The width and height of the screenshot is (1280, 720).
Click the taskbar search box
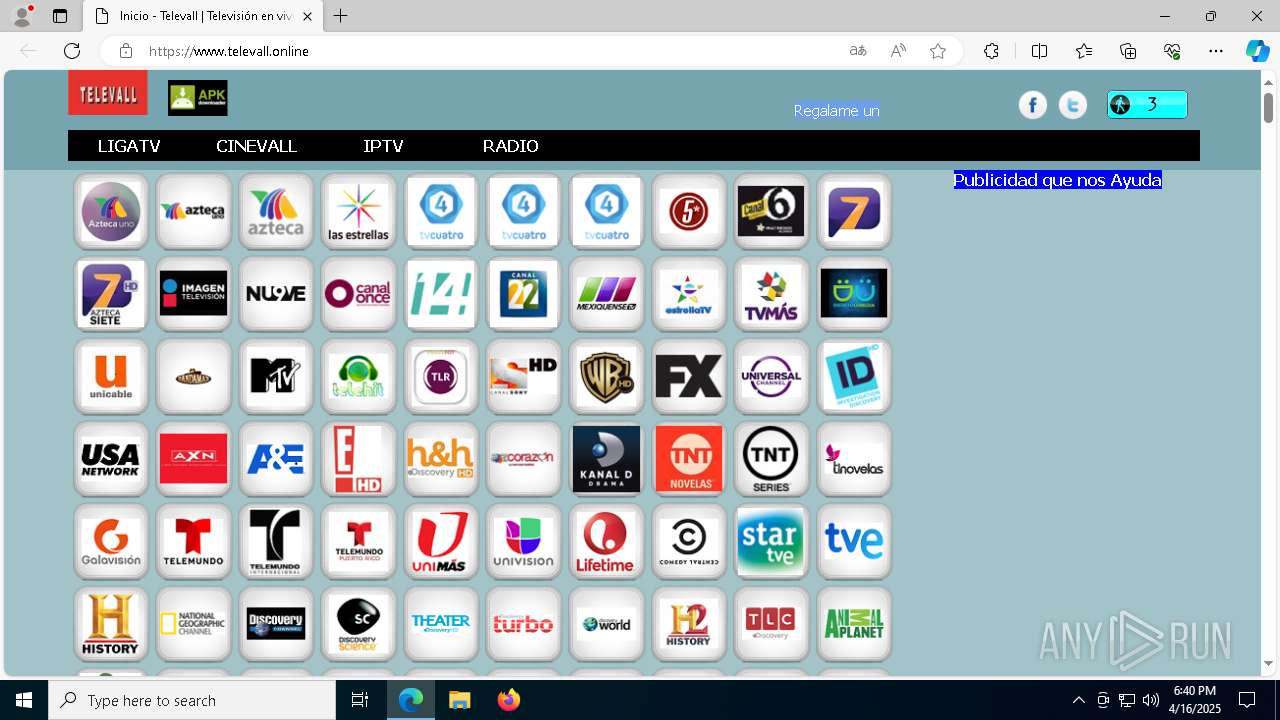[x=192, y=700]
